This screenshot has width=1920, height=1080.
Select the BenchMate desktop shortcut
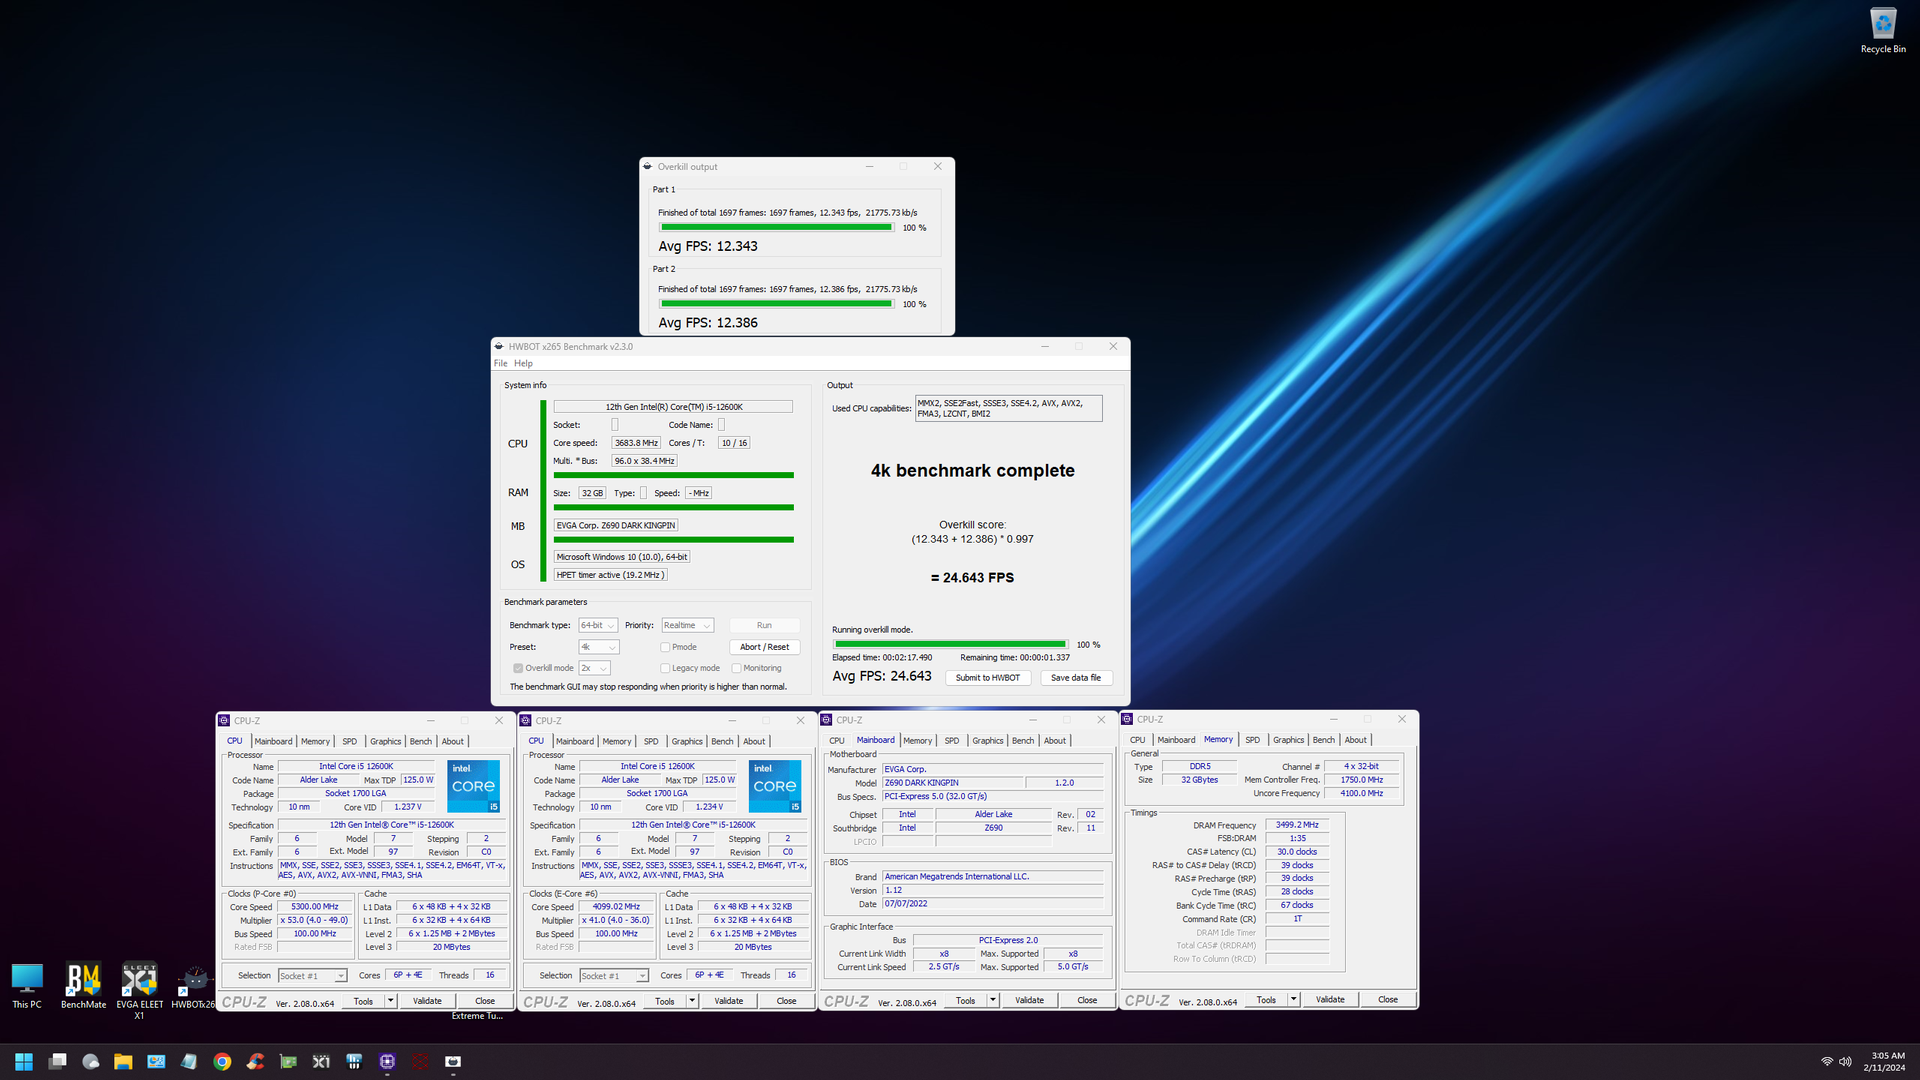(x=83, y=986)
